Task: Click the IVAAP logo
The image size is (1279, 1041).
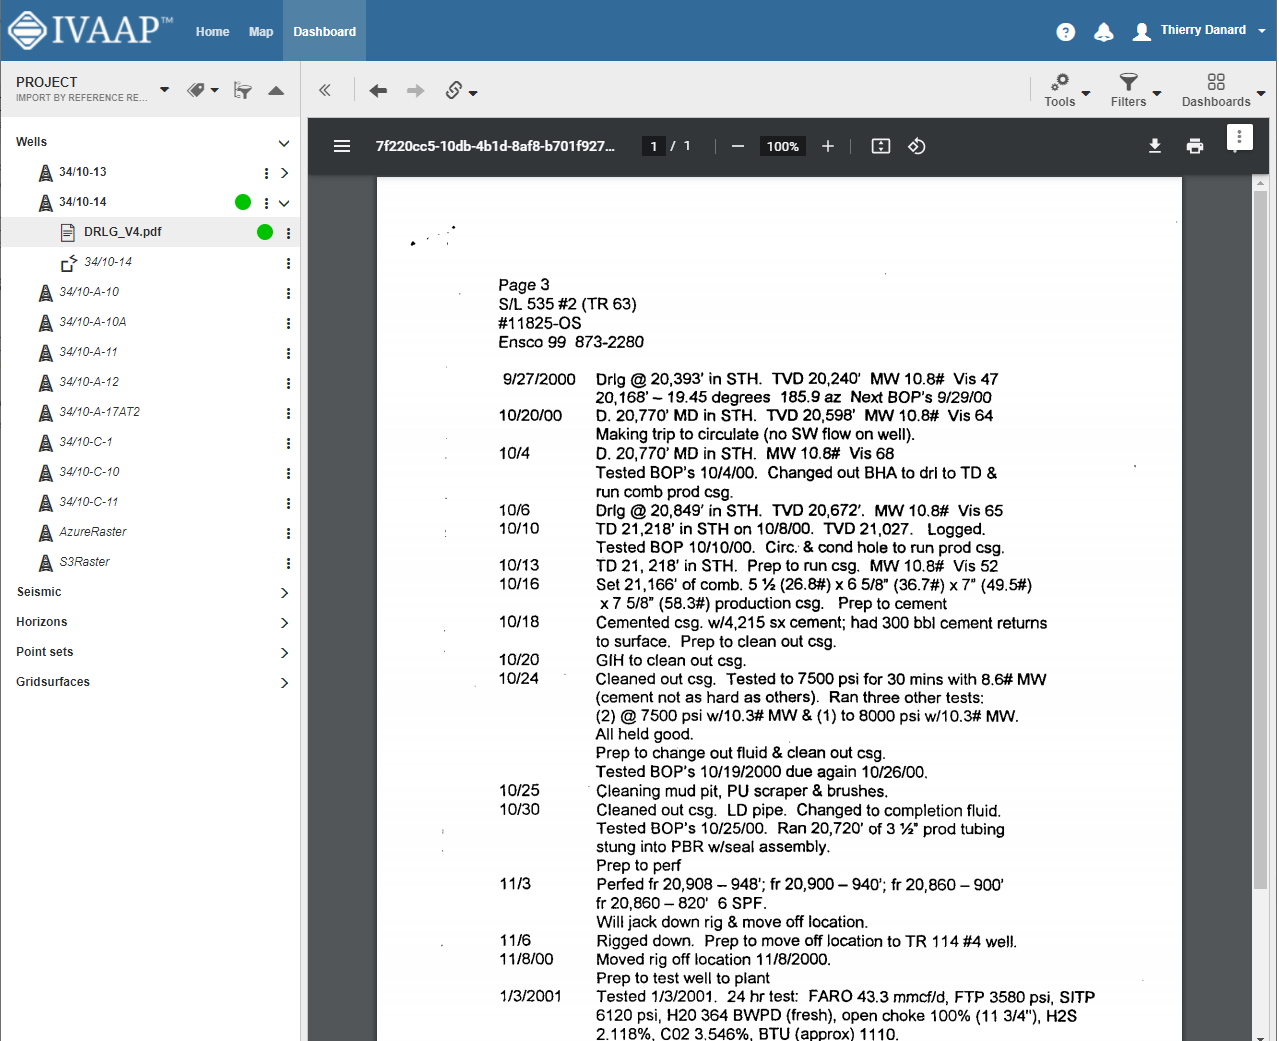Action: coord(90,30)
